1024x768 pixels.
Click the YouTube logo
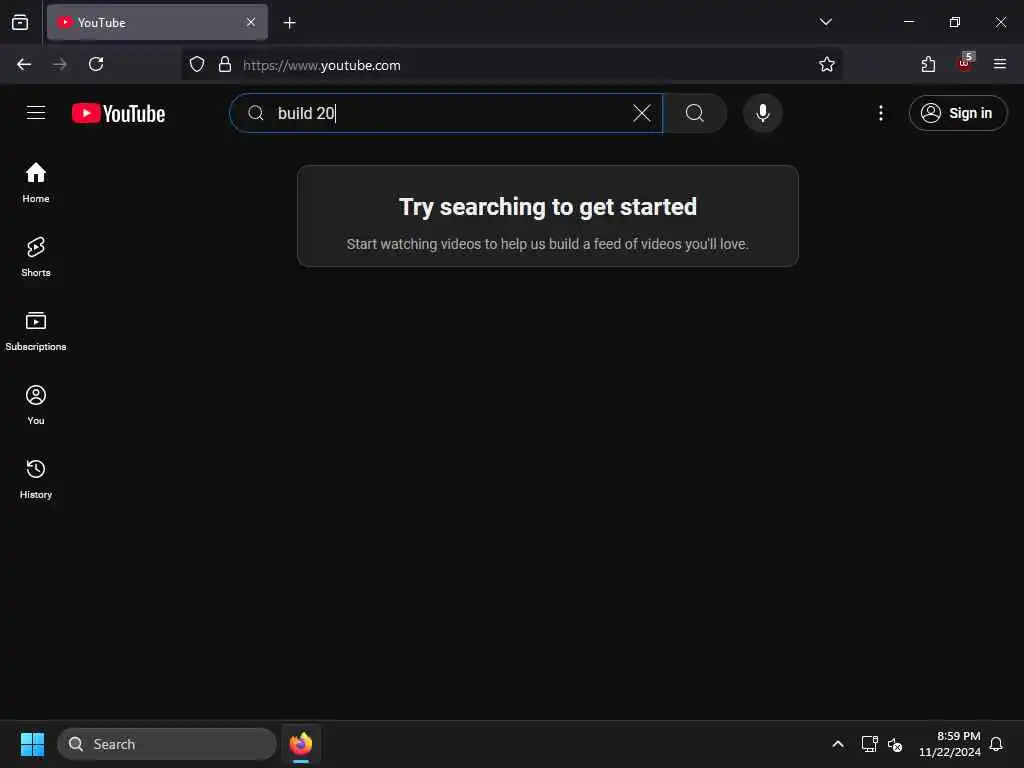[x=118, y=113]
